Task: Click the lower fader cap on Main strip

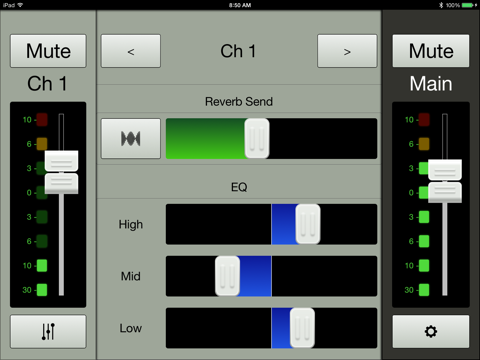Action: [445, 192]
